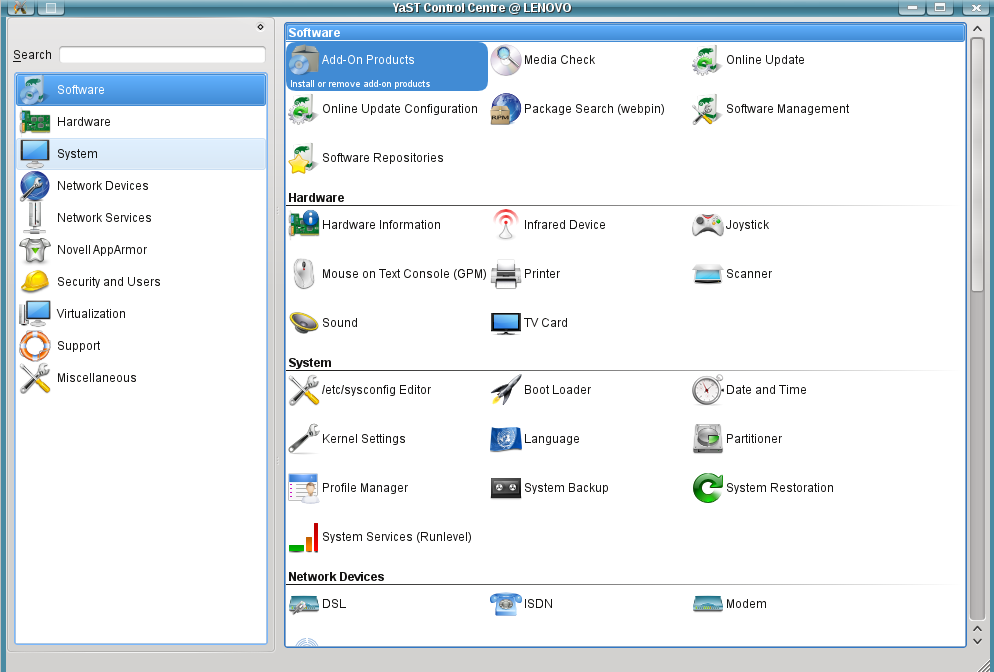Launch the Media Check icon
The image size is (994, 672).
(x=505, y=60)
